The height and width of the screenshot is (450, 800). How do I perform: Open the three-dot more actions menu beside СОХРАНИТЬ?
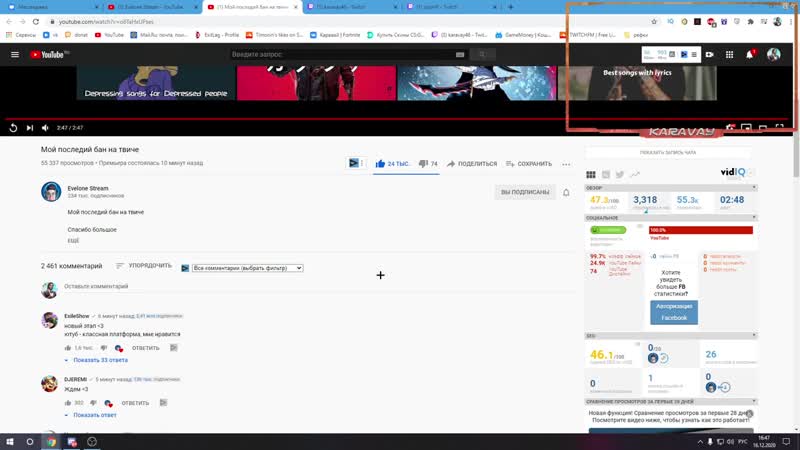pos(566,164)
